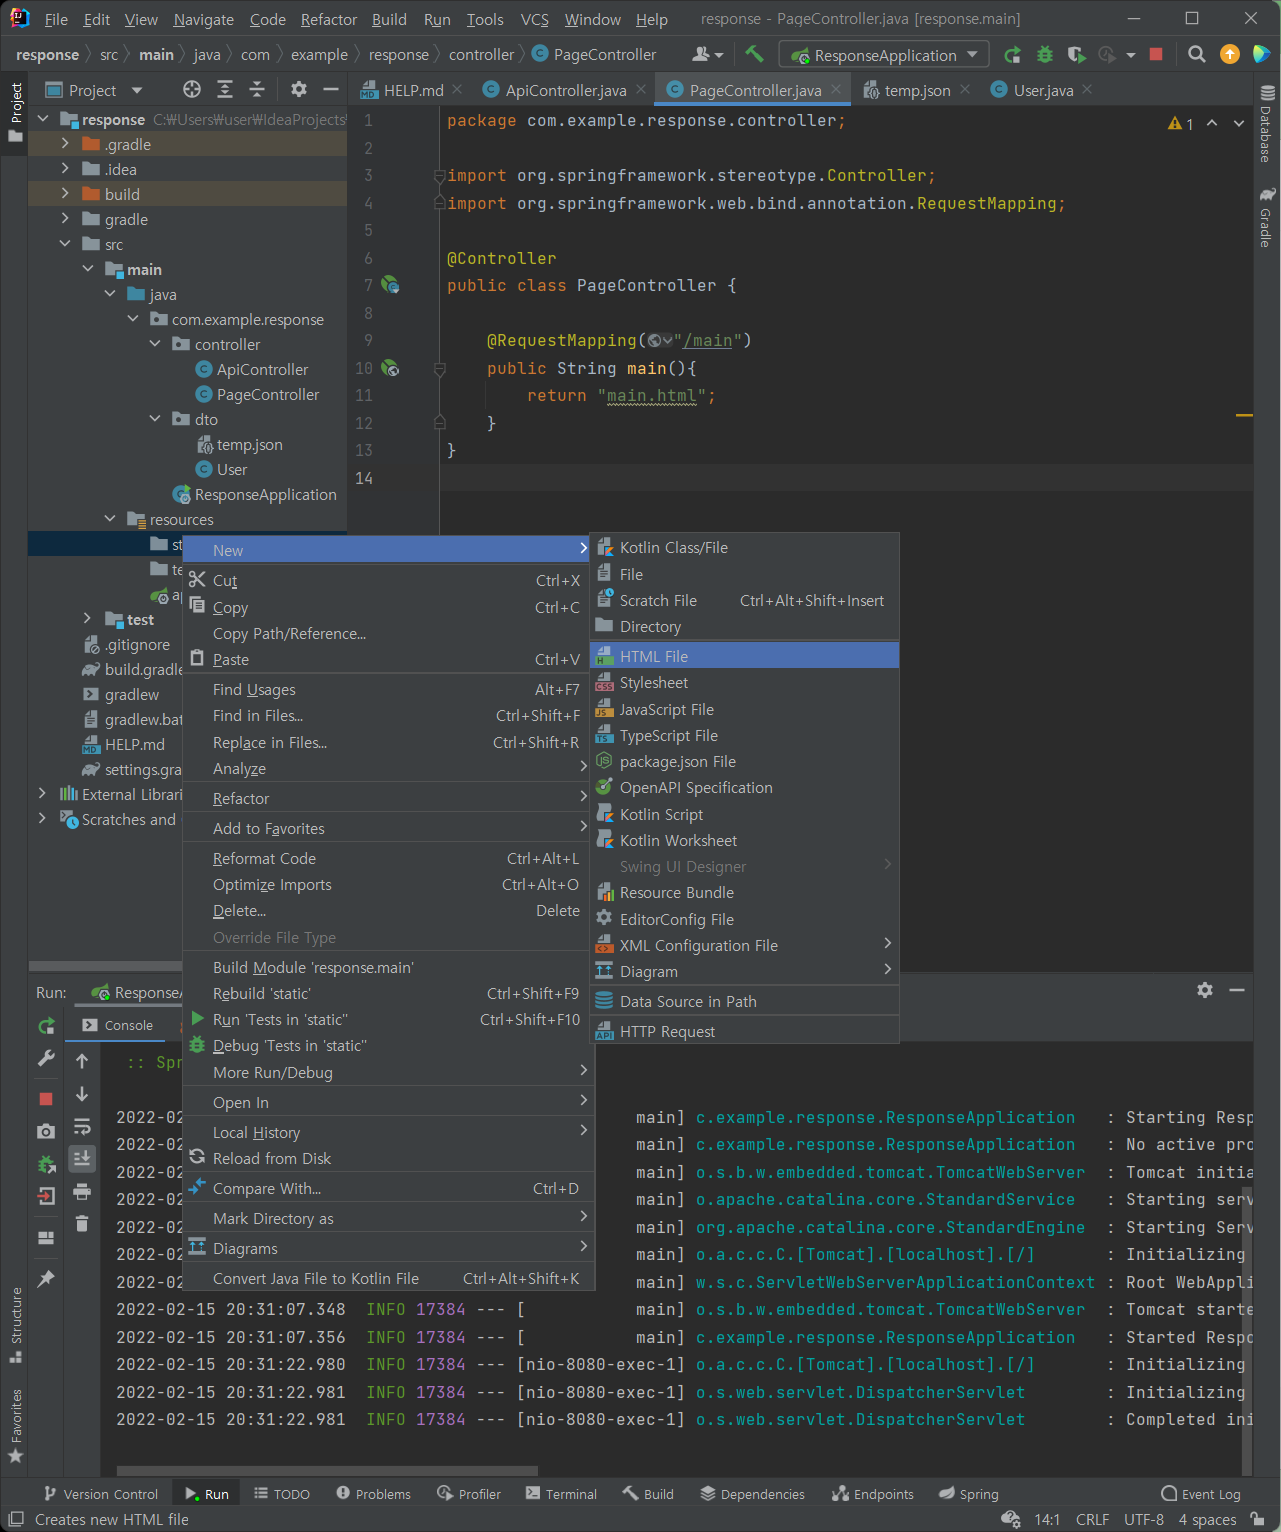The height and width of the screenshot is (1532, 1281).
Task: Open the Database side panel
Action: [x=1266, y=124]
